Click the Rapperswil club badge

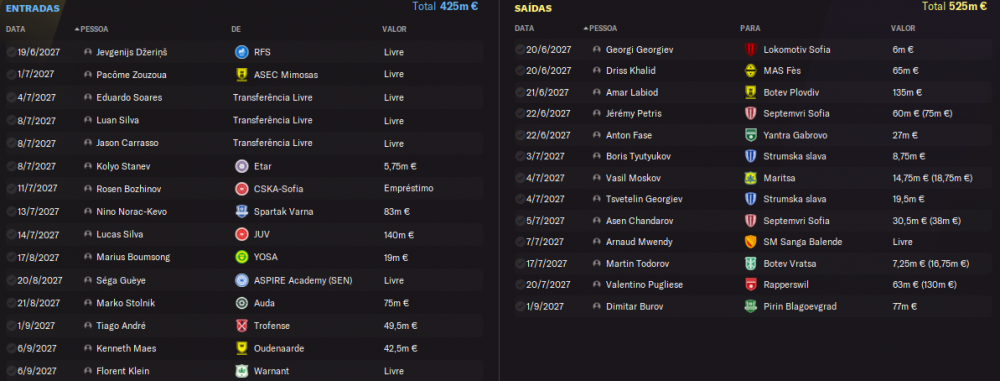click(750, 285)
